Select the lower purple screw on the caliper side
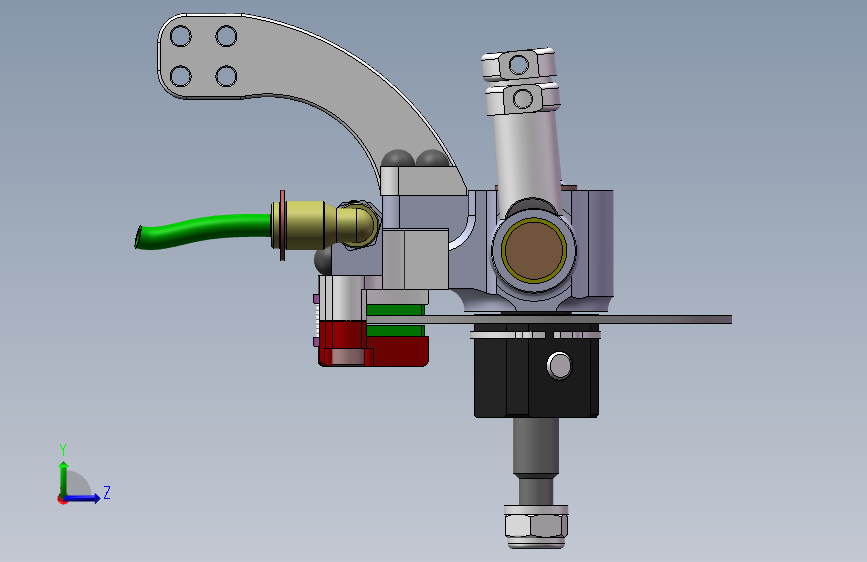 [316, 342]
